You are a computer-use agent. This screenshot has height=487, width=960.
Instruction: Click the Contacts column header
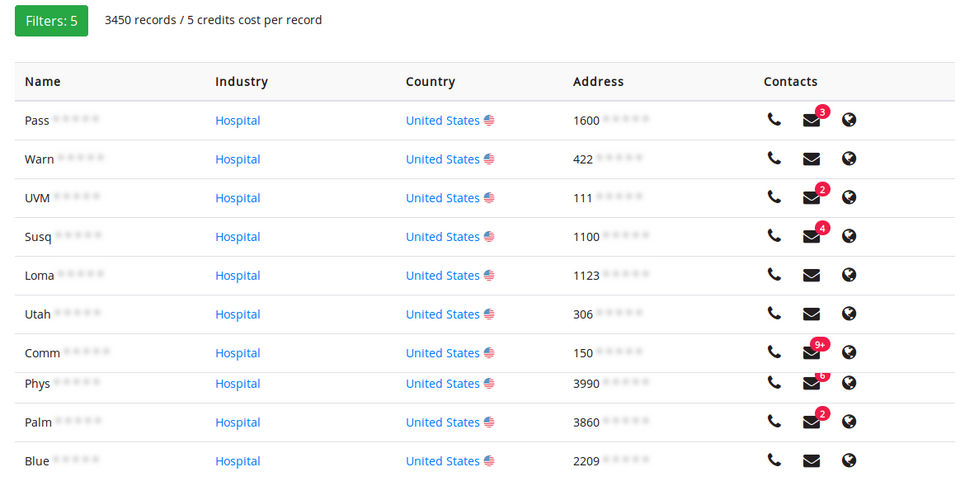[790, 82]
